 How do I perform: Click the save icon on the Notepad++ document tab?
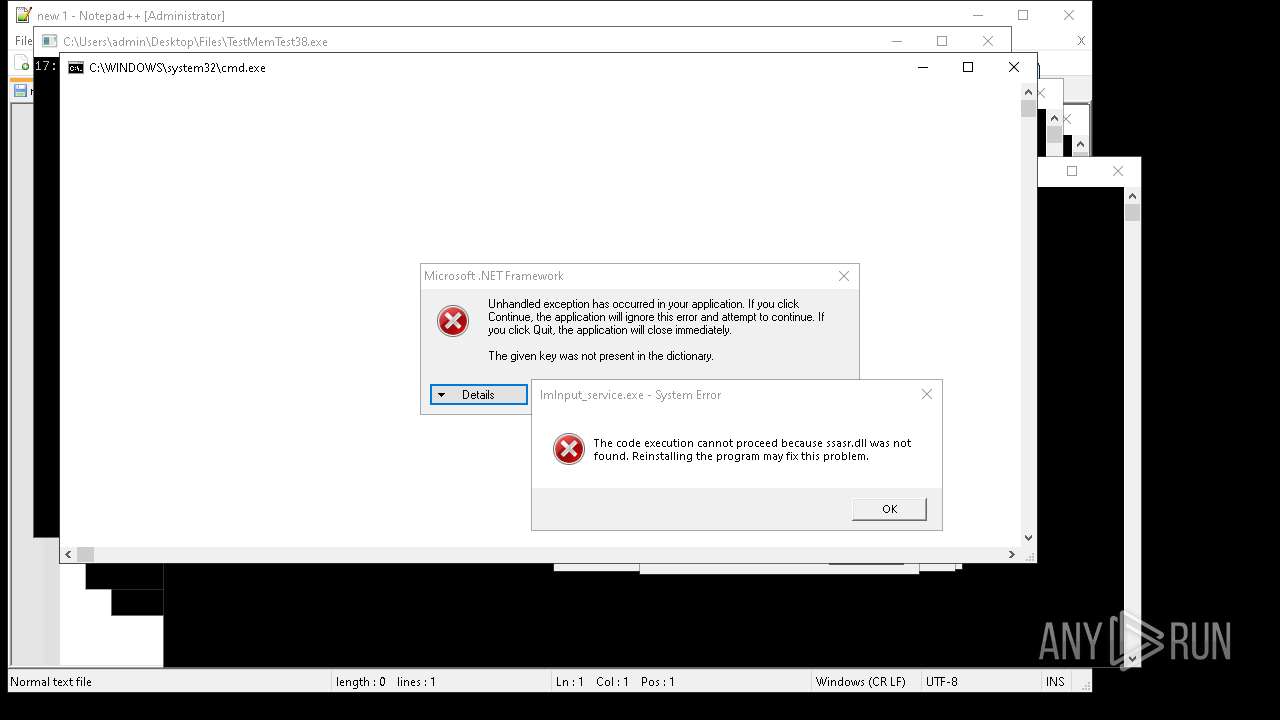pos(21,91)
